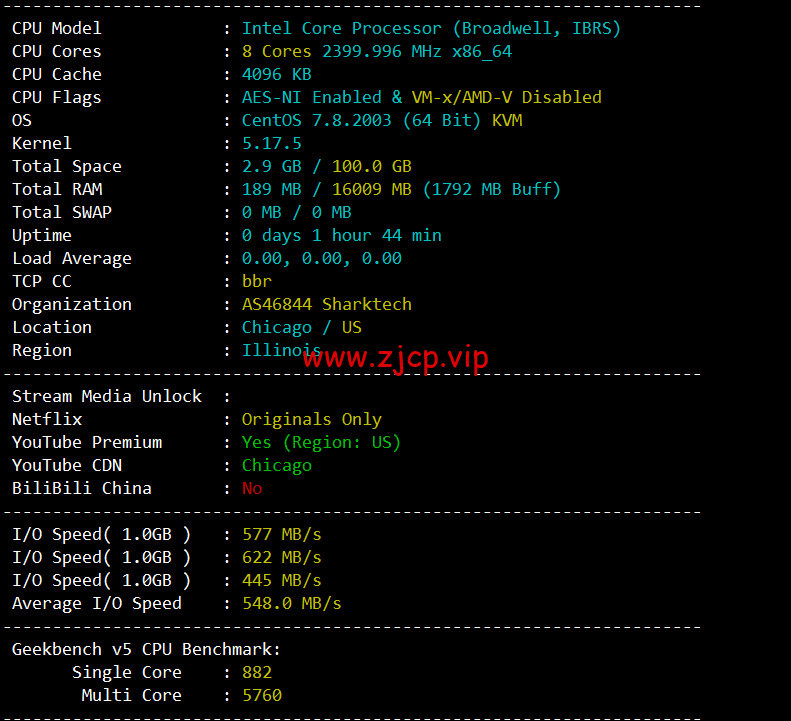
Task: Click the AS46844 Sharktech organization text
Action: pyautogui.click(x=327, y=304)
